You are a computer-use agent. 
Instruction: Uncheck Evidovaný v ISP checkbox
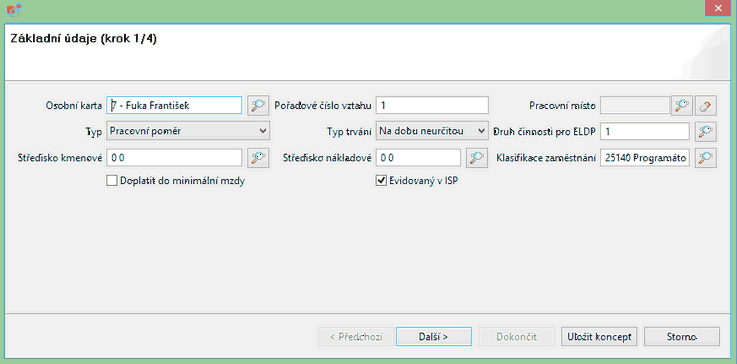(381, 181)
